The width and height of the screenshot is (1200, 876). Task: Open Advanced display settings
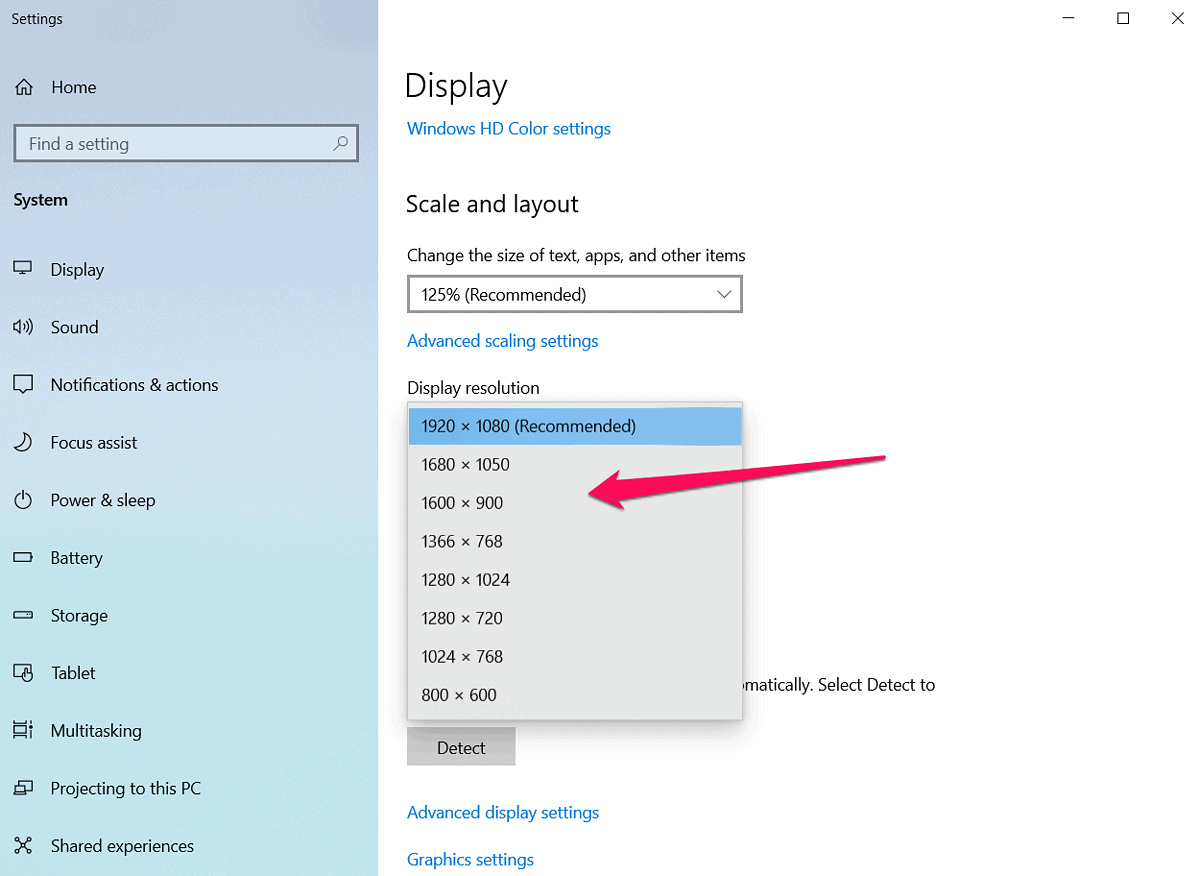click(503, 812)
